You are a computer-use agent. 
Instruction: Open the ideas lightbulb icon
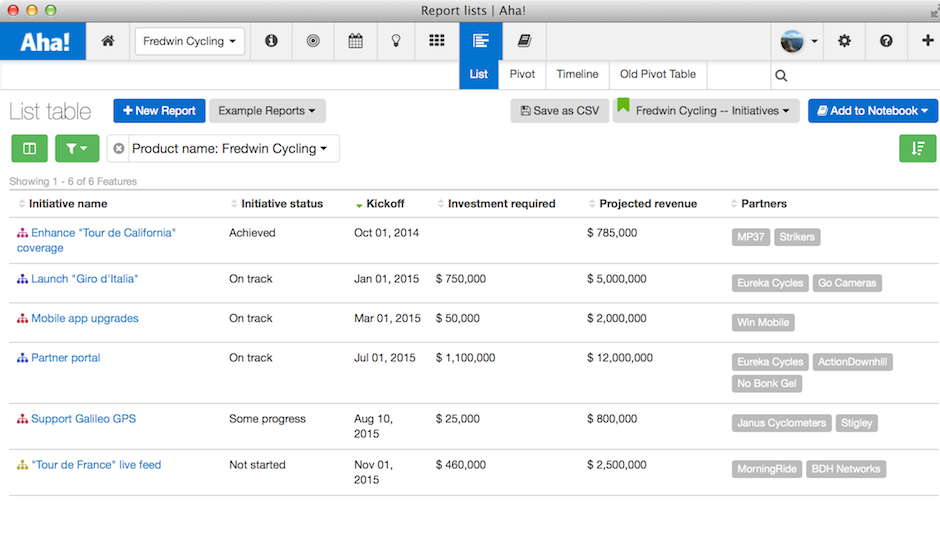396,41
